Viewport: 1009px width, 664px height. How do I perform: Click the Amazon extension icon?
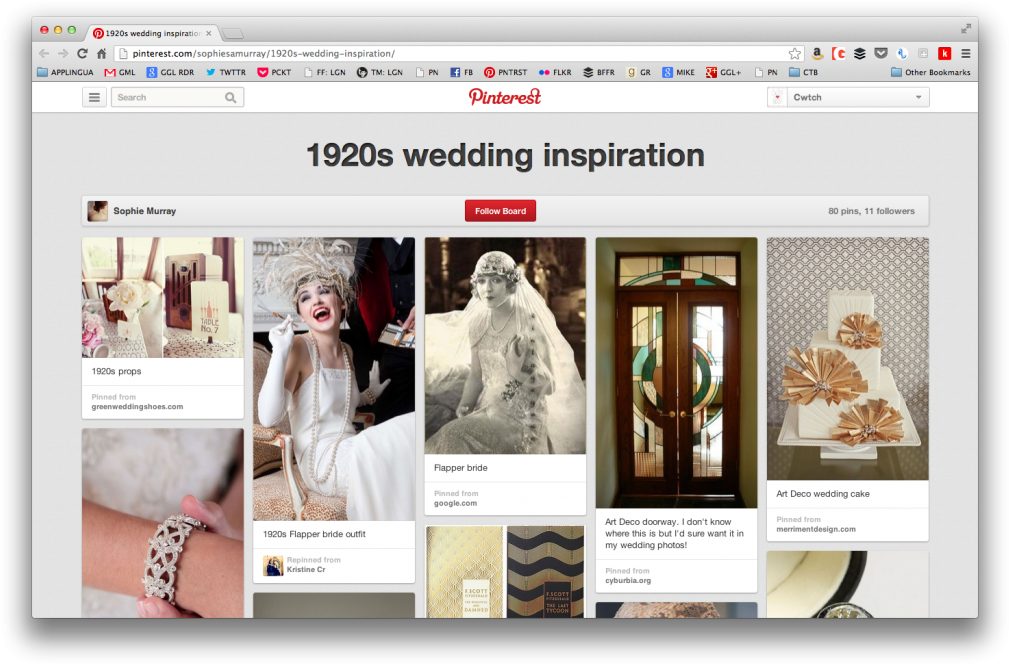pyautogui.click(x=818, y=54)
